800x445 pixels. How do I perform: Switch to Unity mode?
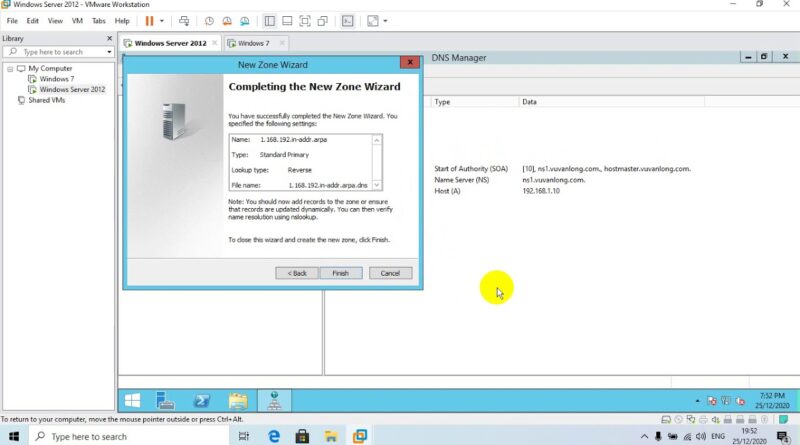coord(322,21)
